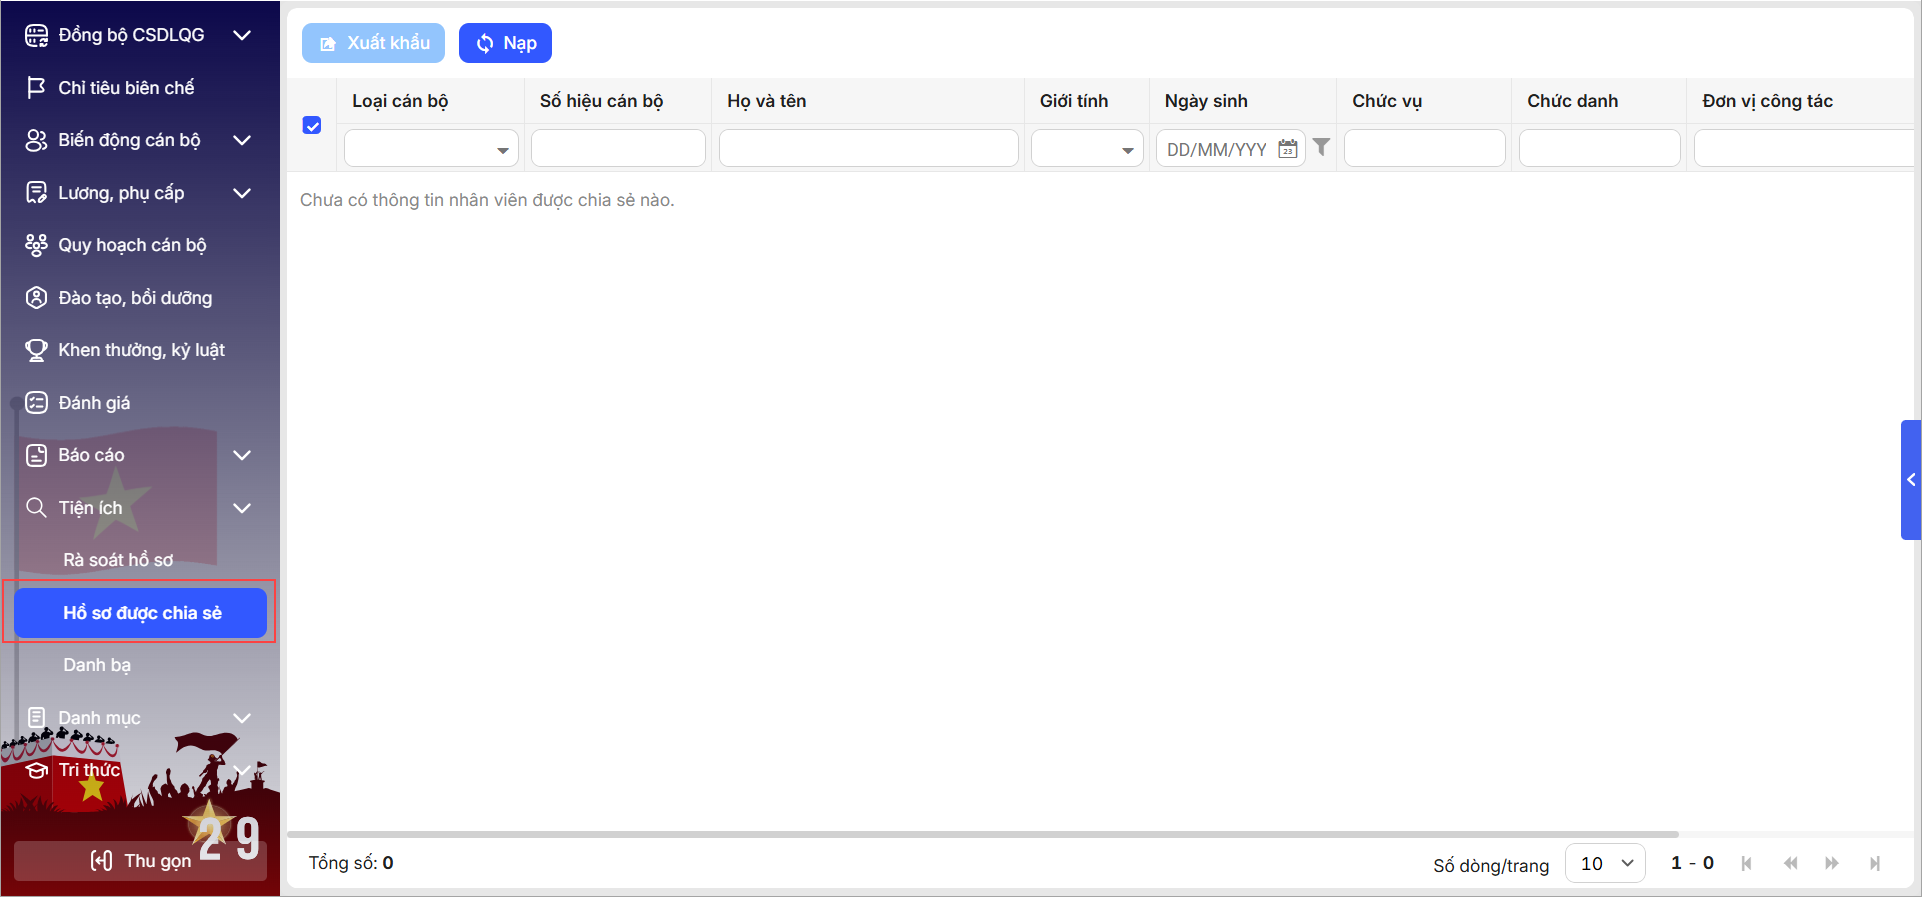Go to the last page arrow icon
Screen dimensions: 1922x897
(x=1874, y=863)
